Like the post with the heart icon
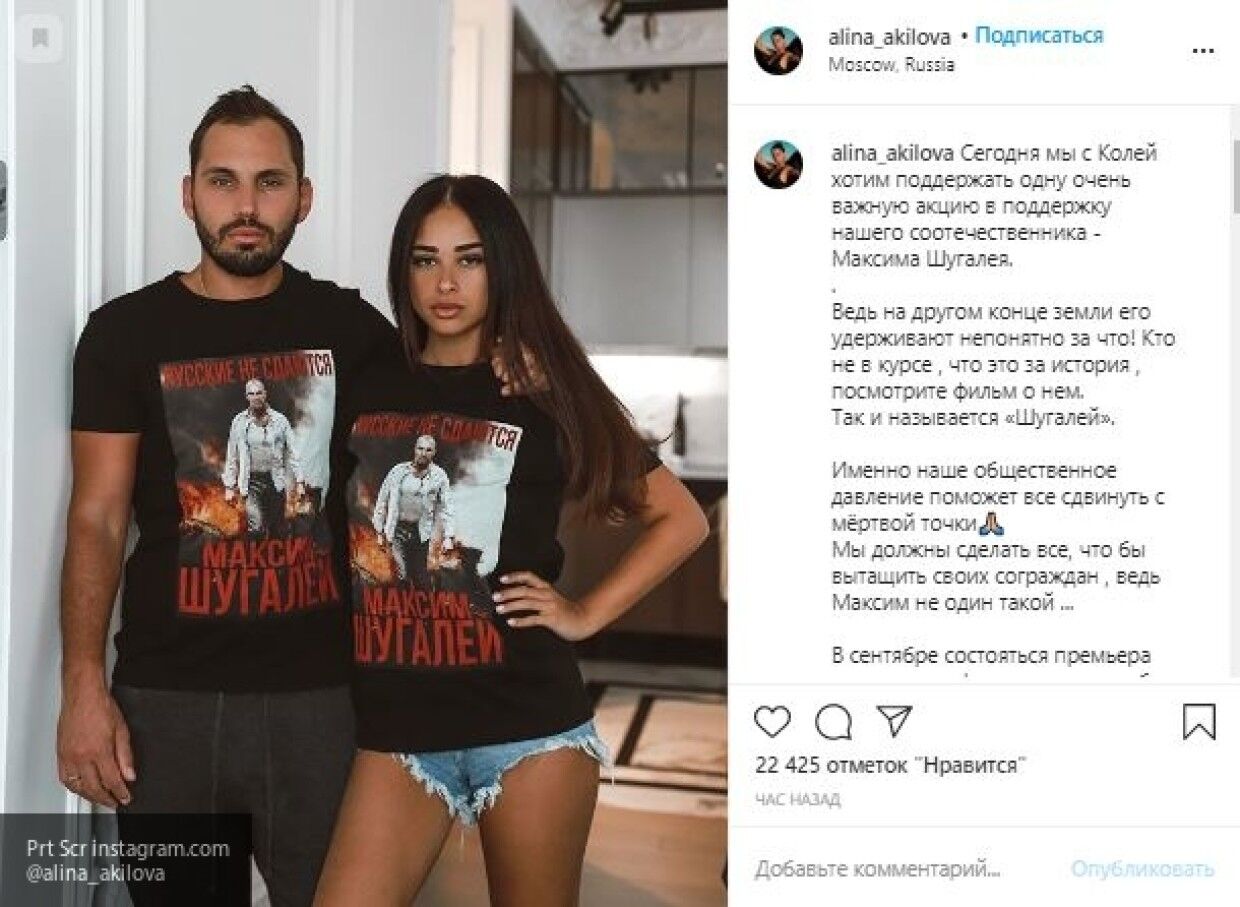This screenshot has width=1240, height=907. 772,721
